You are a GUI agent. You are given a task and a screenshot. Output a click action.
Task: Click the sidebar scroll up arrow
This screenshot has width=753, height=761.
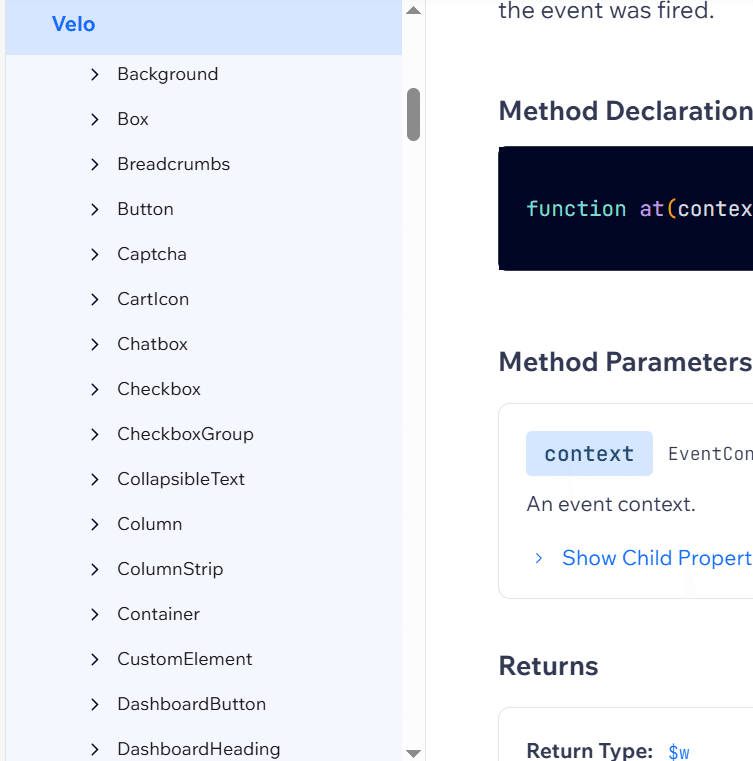click(x=413, y=10)
